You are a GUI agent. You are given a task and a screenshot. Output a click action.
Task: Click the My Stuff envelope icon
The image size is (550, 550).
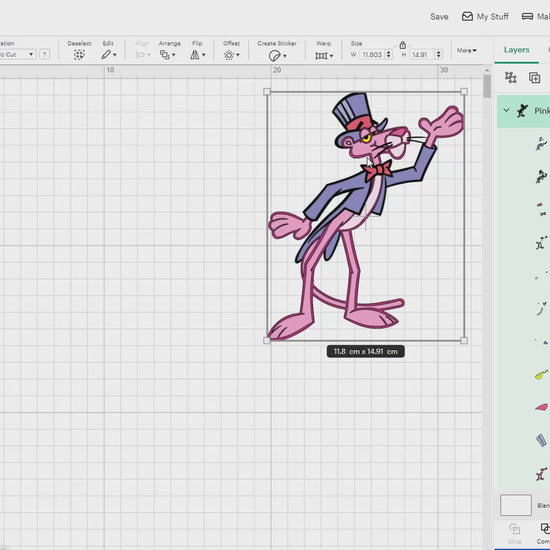click(467, 16)
